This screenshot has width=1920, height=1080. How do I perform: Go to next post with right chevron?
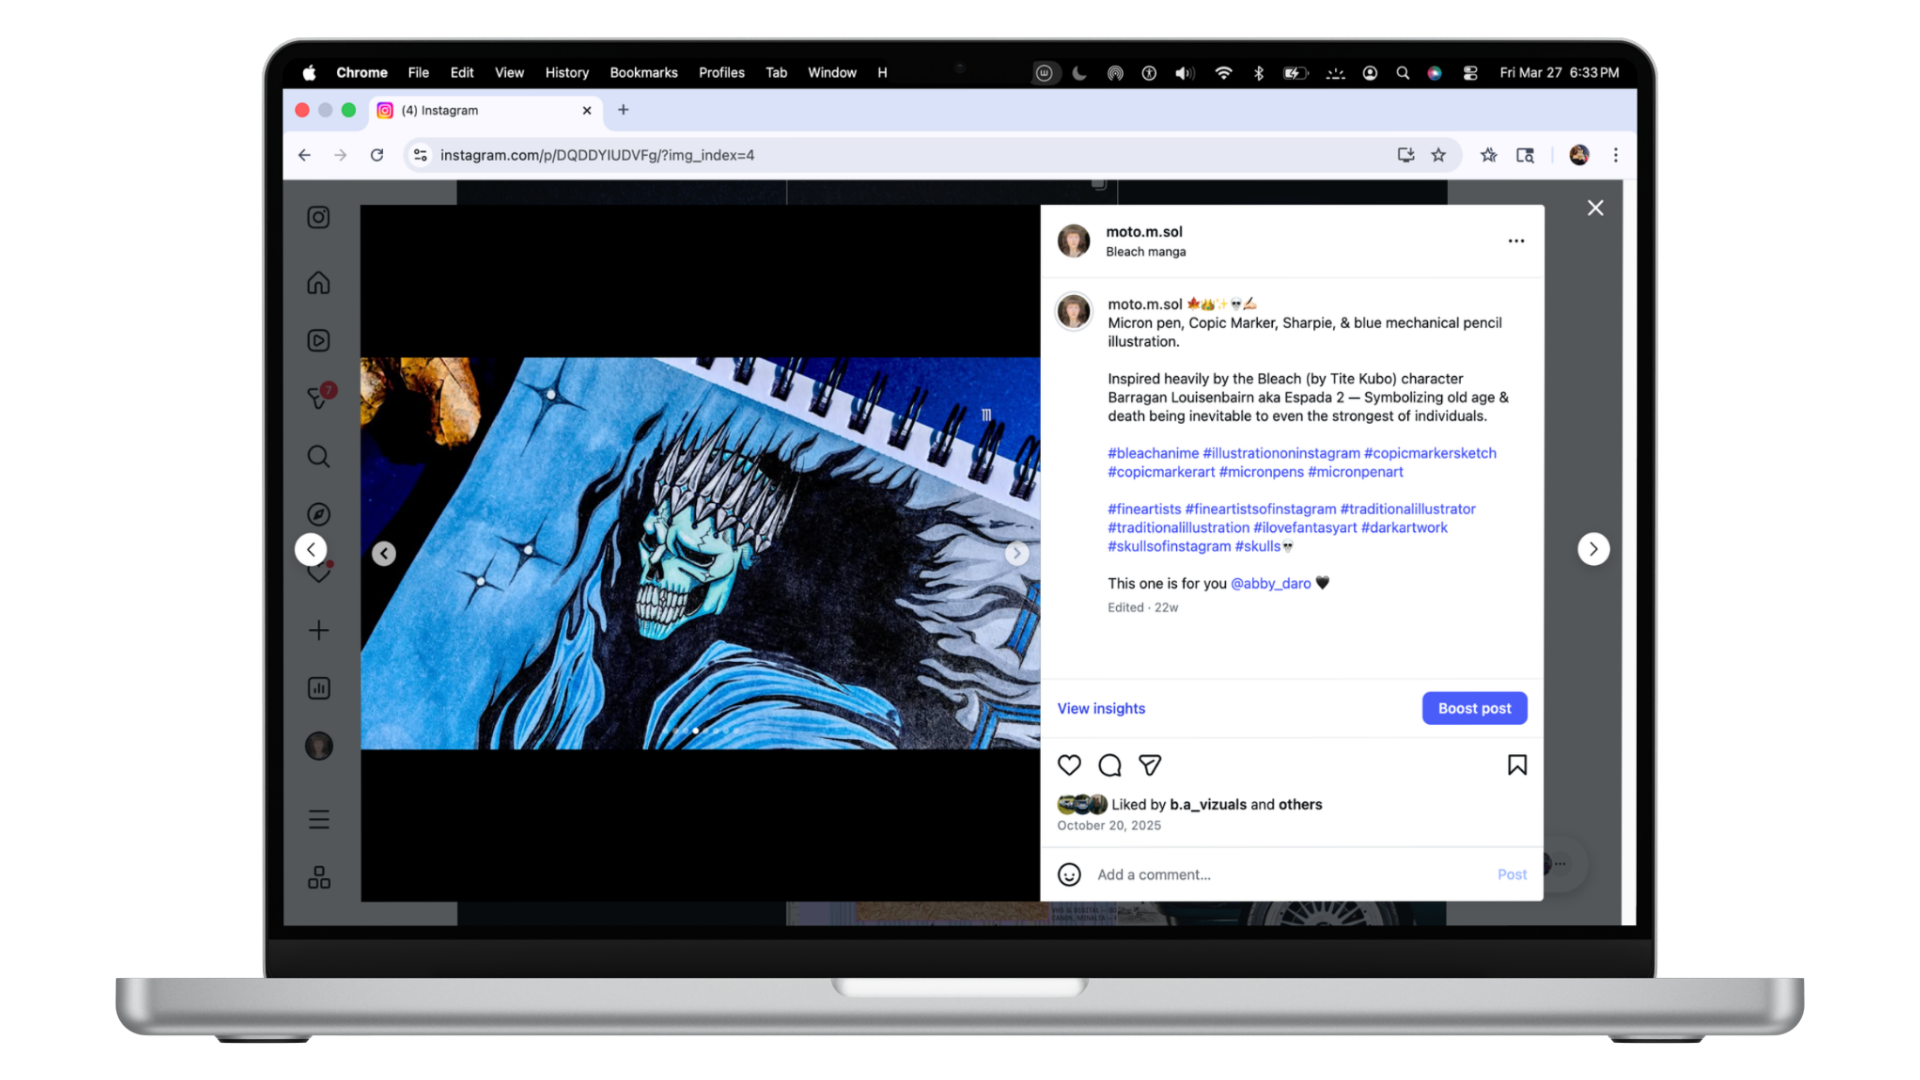tap(1593, 549)
